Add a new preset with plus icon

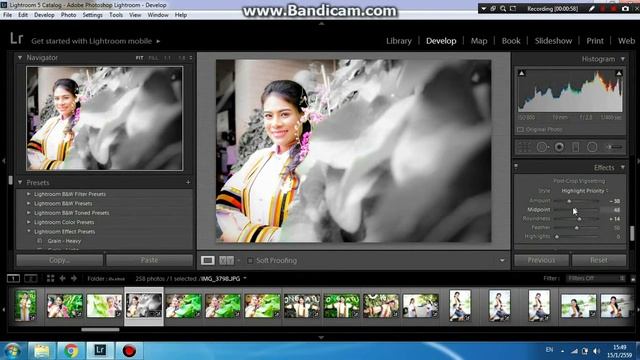(188, 182)
